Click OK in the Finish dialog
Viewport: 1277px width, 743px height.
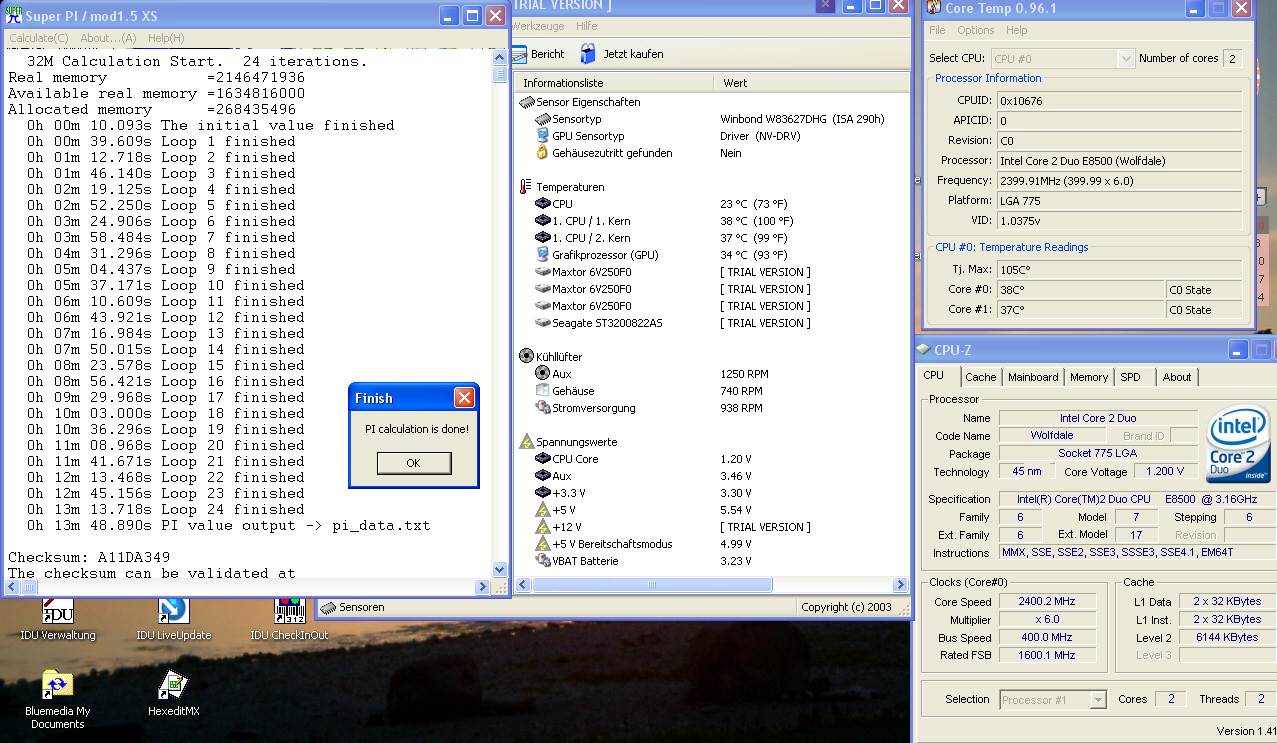[413, 463]
